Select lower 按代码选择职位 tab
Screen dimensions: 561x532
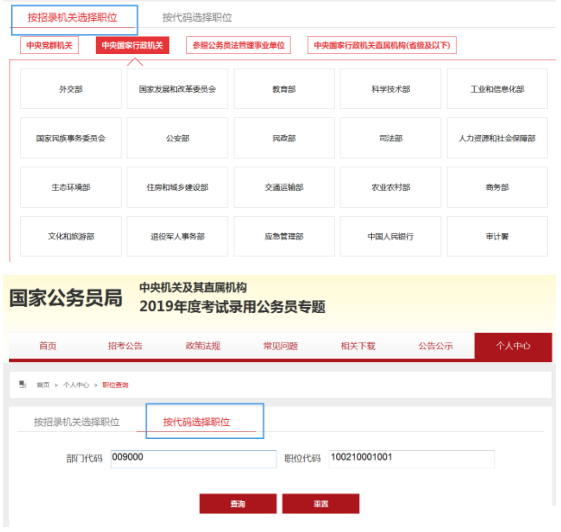tap(196, 422)
